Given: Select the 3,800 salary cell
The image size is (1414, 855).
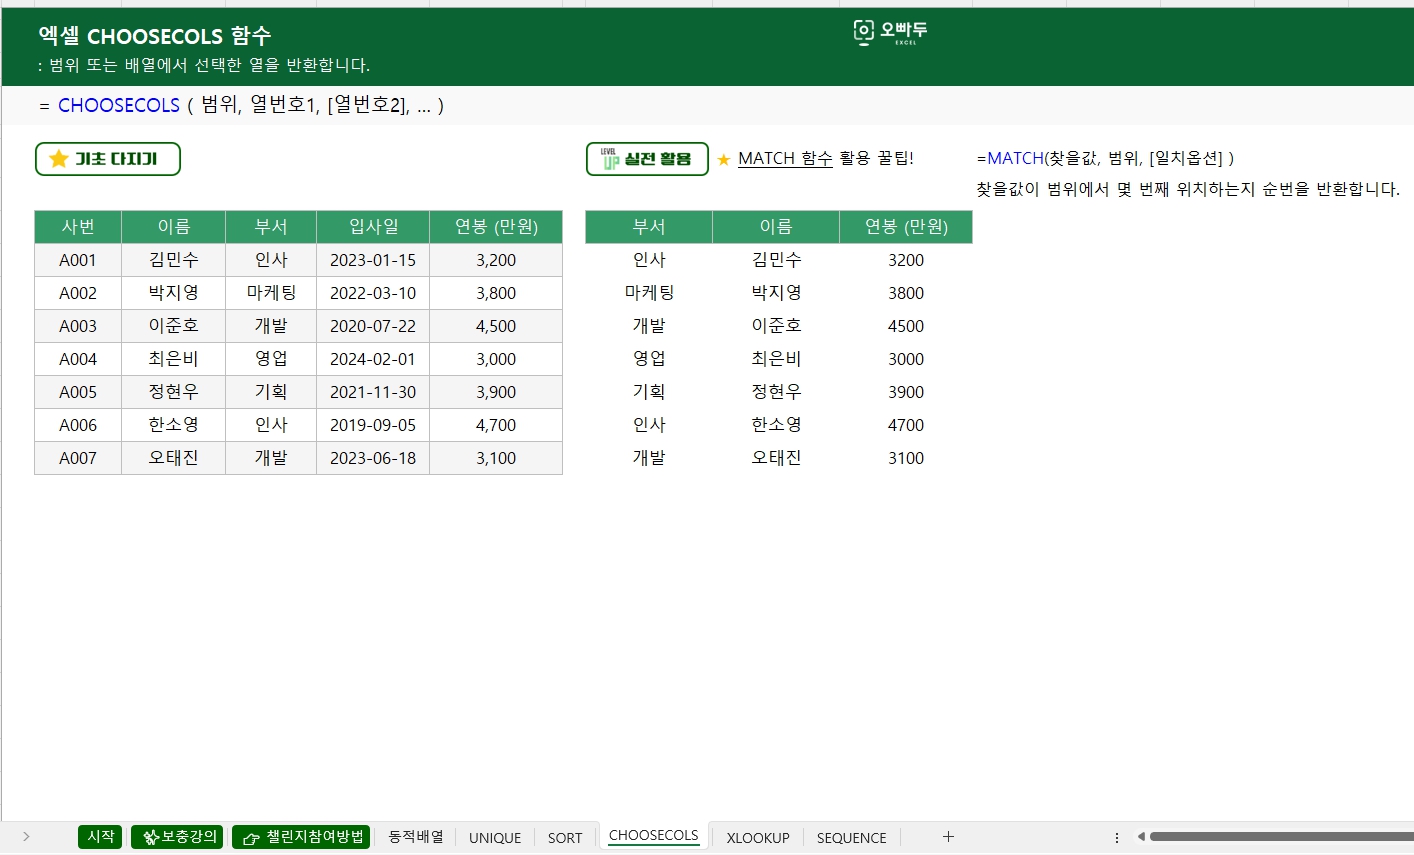Looking at the screenshot, I should 496,293.
